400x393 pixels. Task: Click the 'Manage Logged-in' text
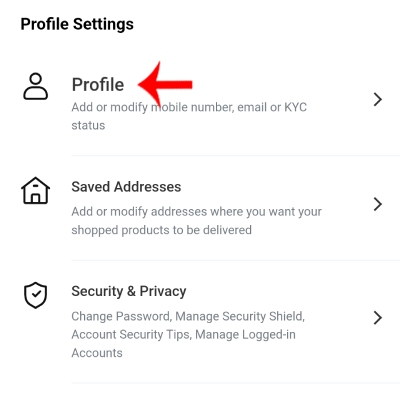point(245,334)
